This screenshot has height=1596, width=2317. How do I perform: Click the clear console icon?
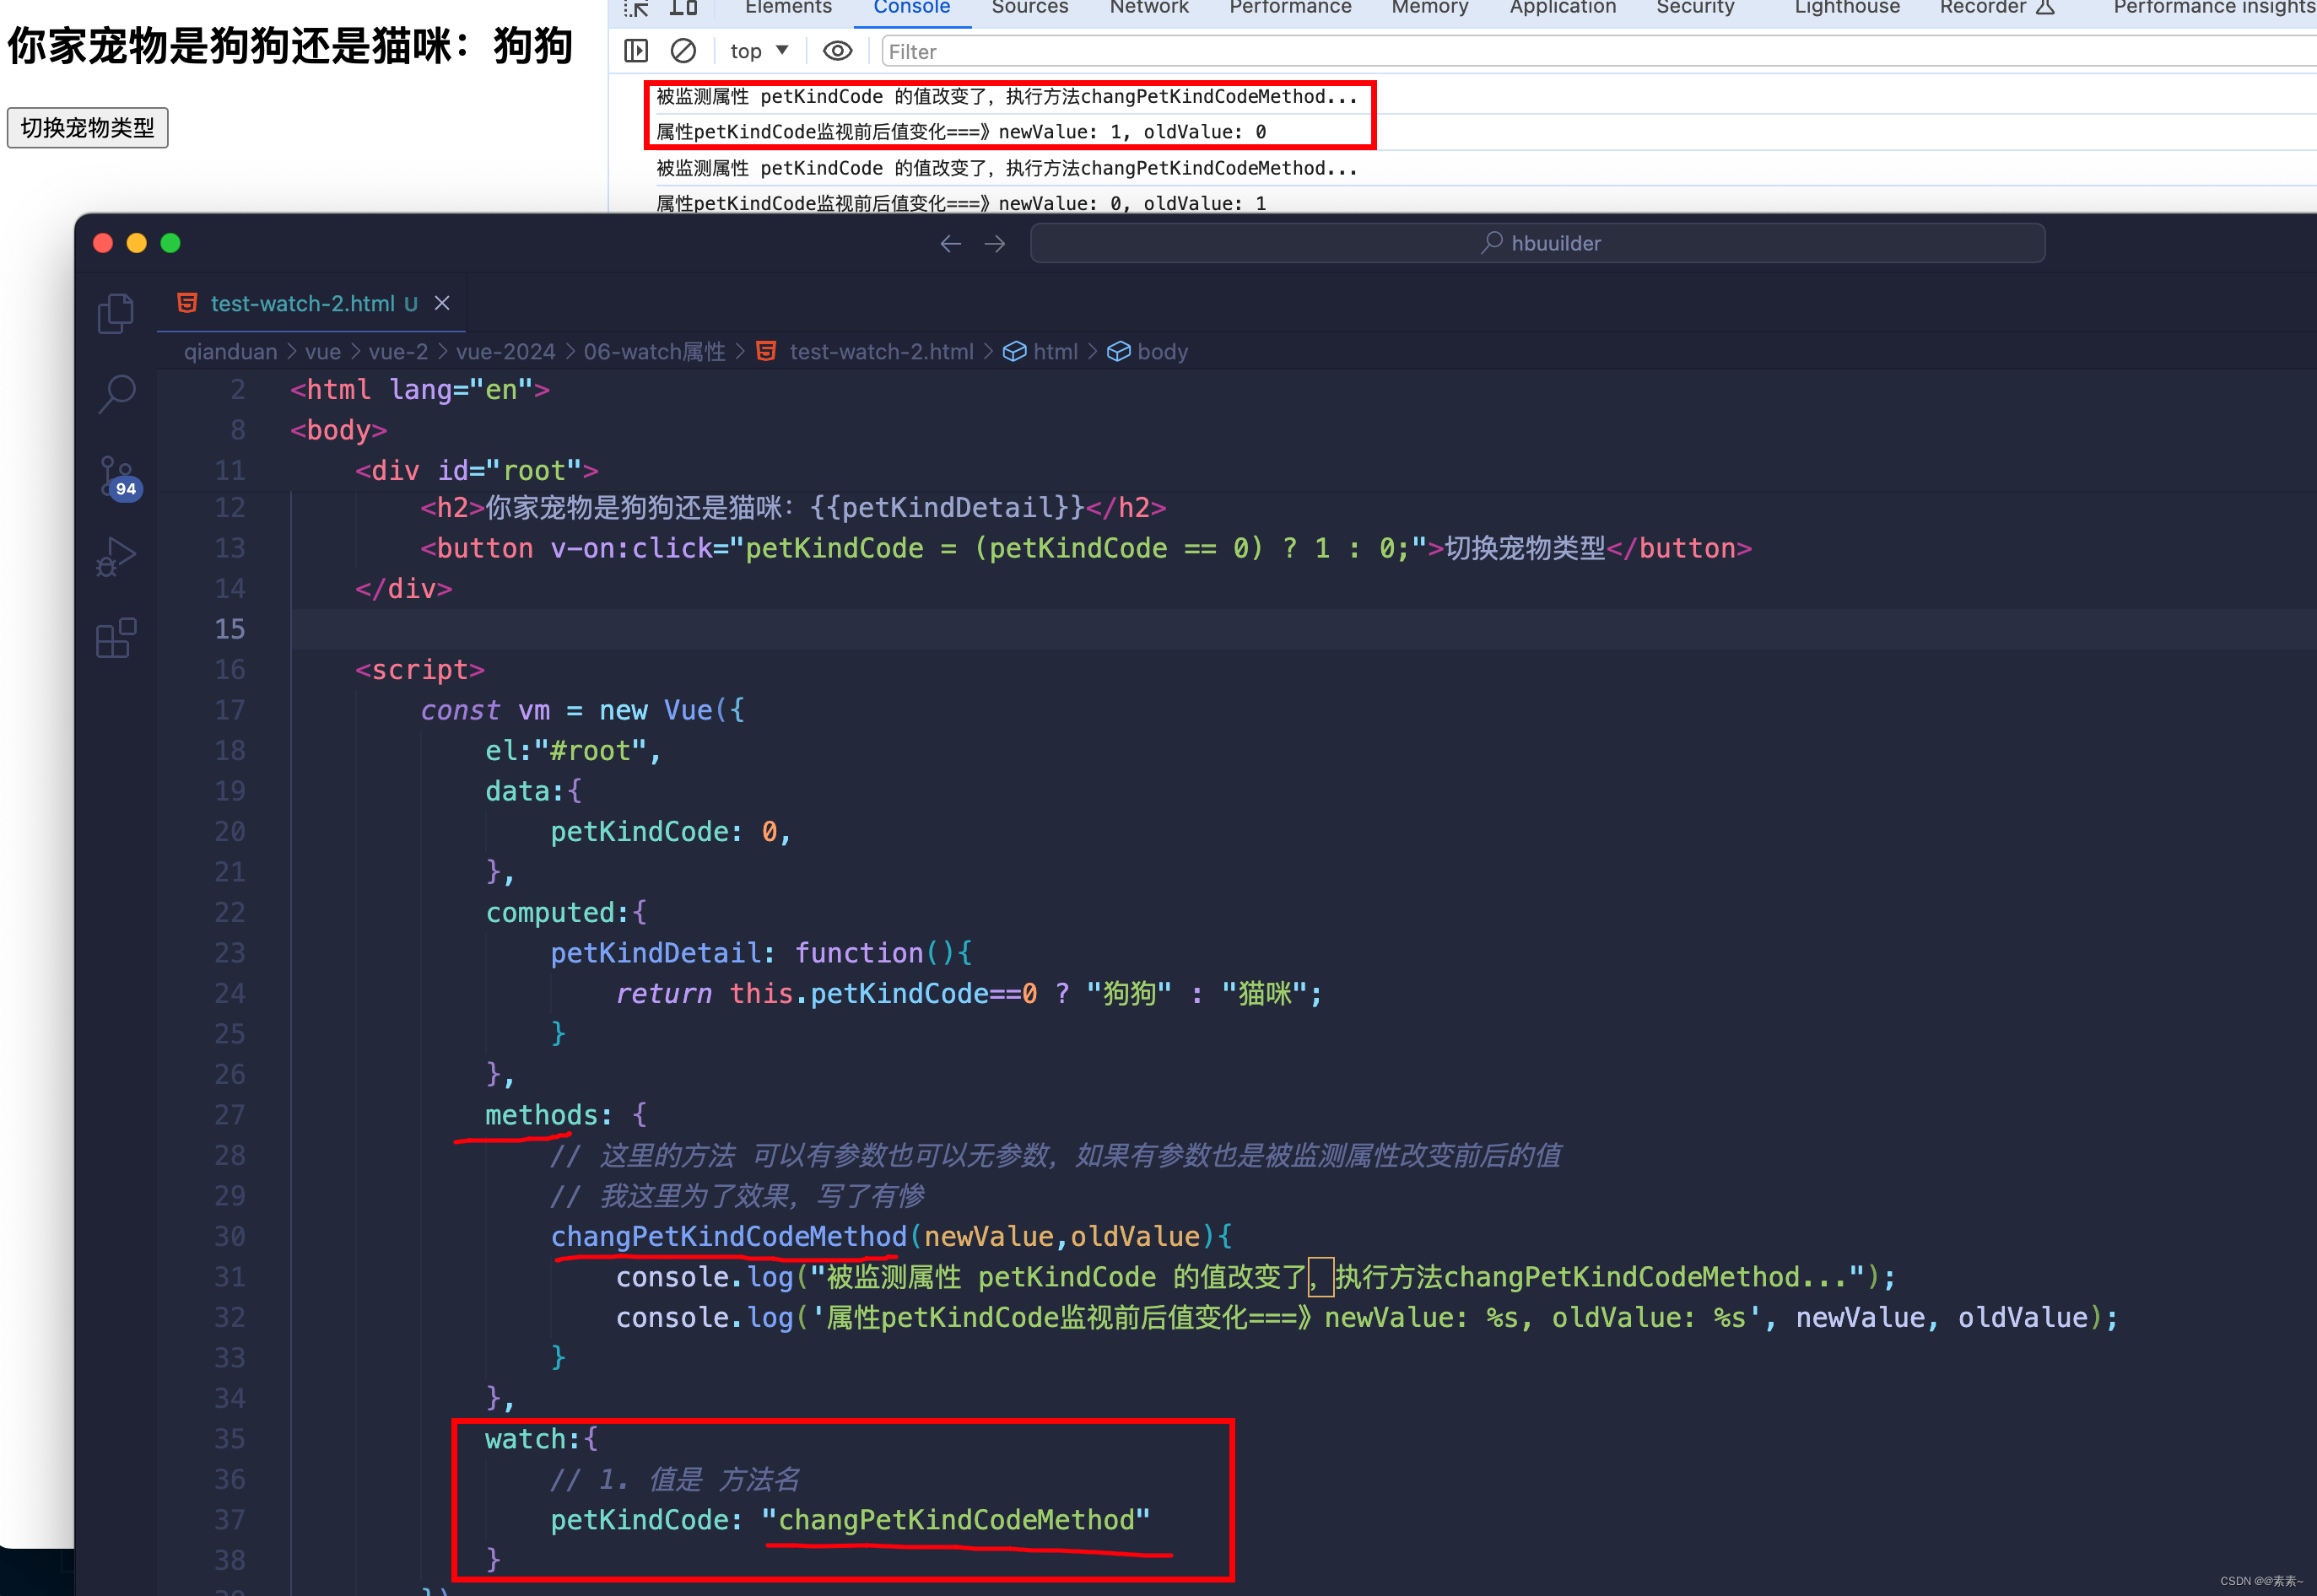683,51
